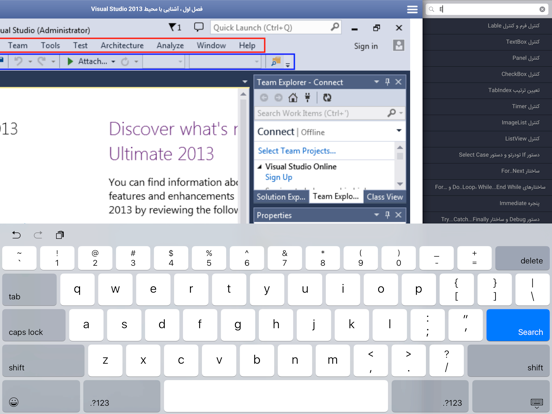Screen dimensions: 552x414
Task: Click the Redo icon in Visual Studio toolbar
Action: click(42, 61)
